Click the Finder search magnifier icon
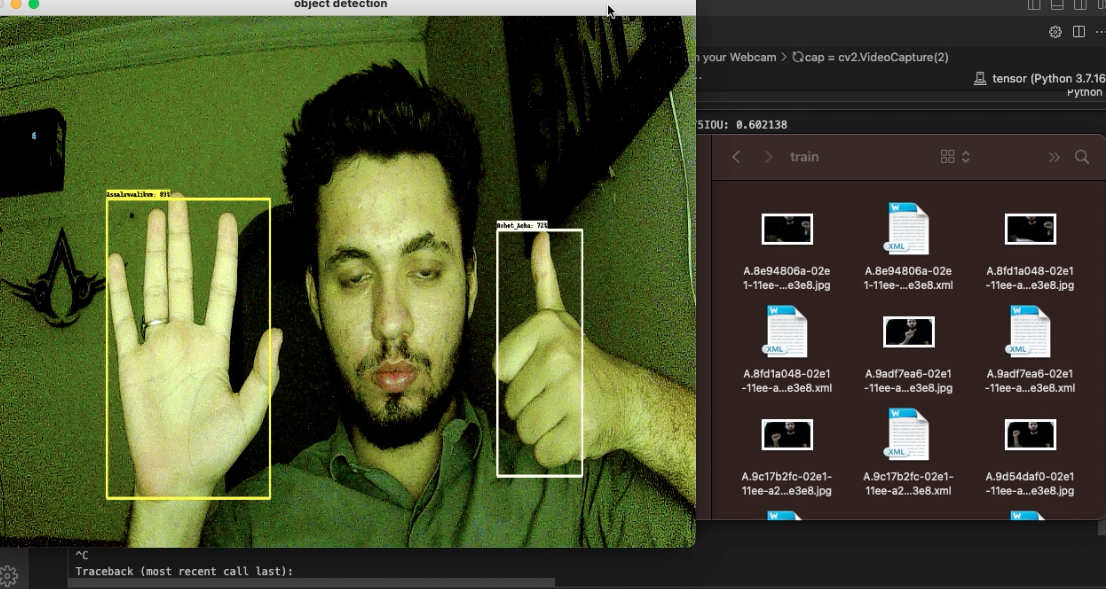Viewport: 1106px width, 589px height. click(1081, 157)
